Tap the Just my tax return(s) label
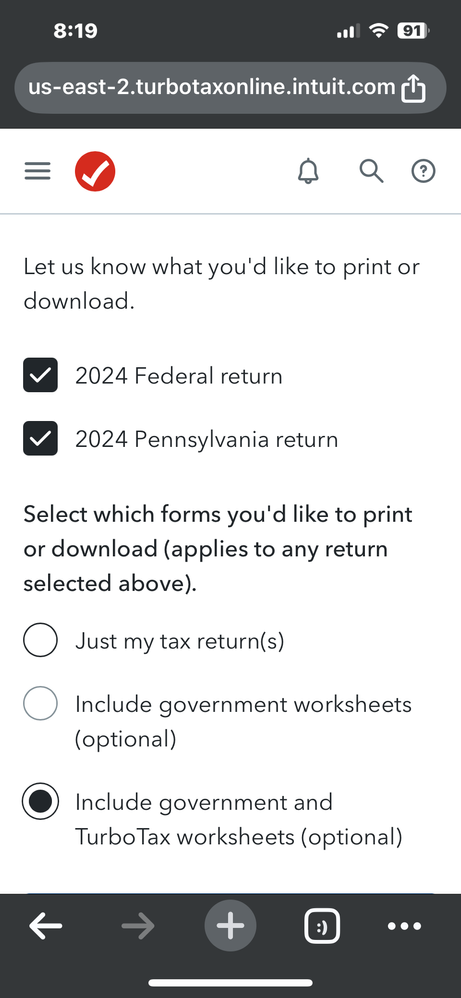Screen dimensions: 461x998 (x=180, y=641)
